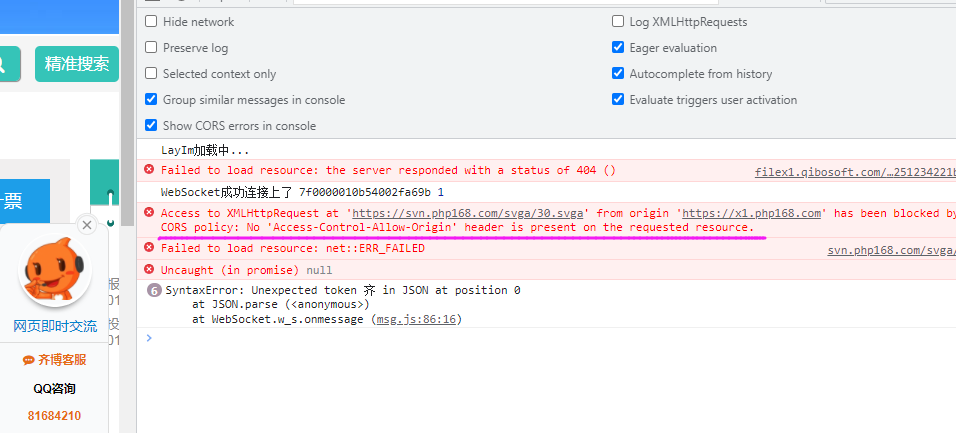Turn on Log XMLHttpRequests checkbox
Image resolution: width=956 pixels, height=433 pixels.
[618, 22]
